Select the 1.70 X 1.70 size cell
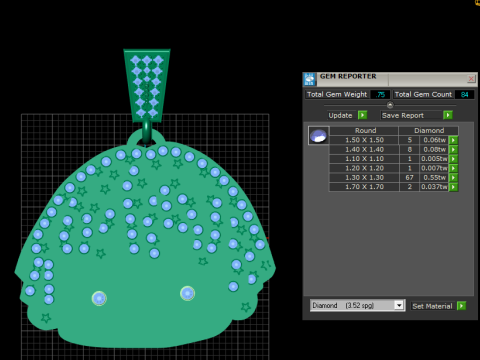The width and height of the screenshot is (480, 360). click(364, 187)
